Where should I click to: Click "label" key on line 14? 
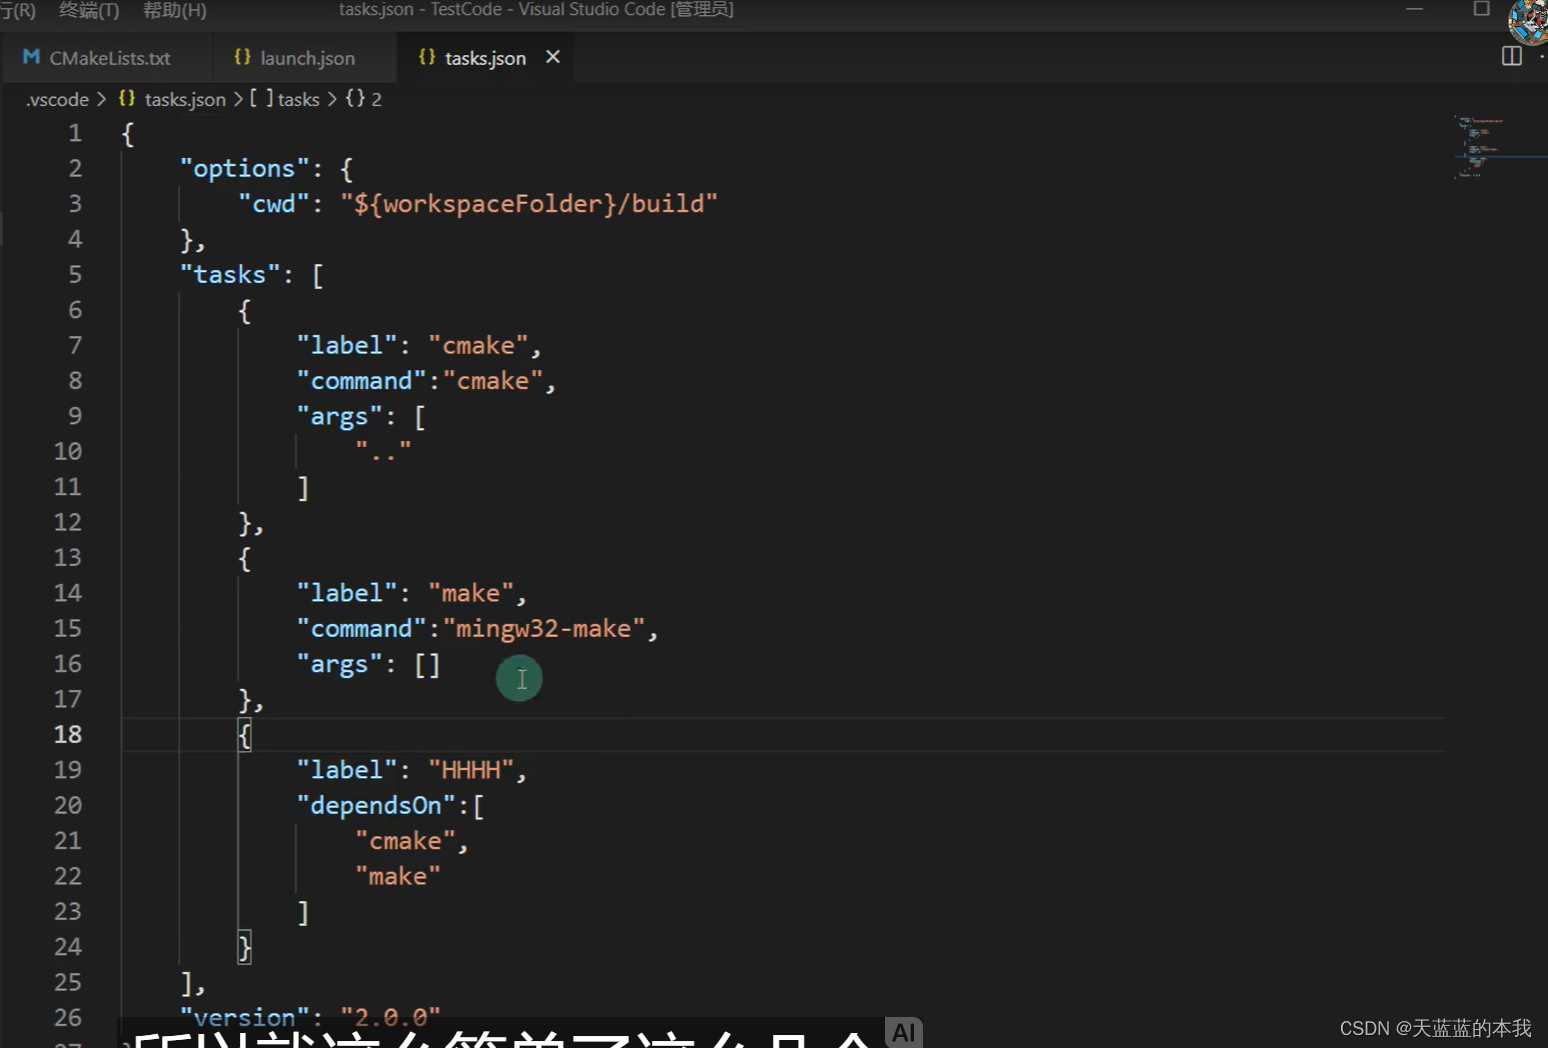tap(347, 592)
